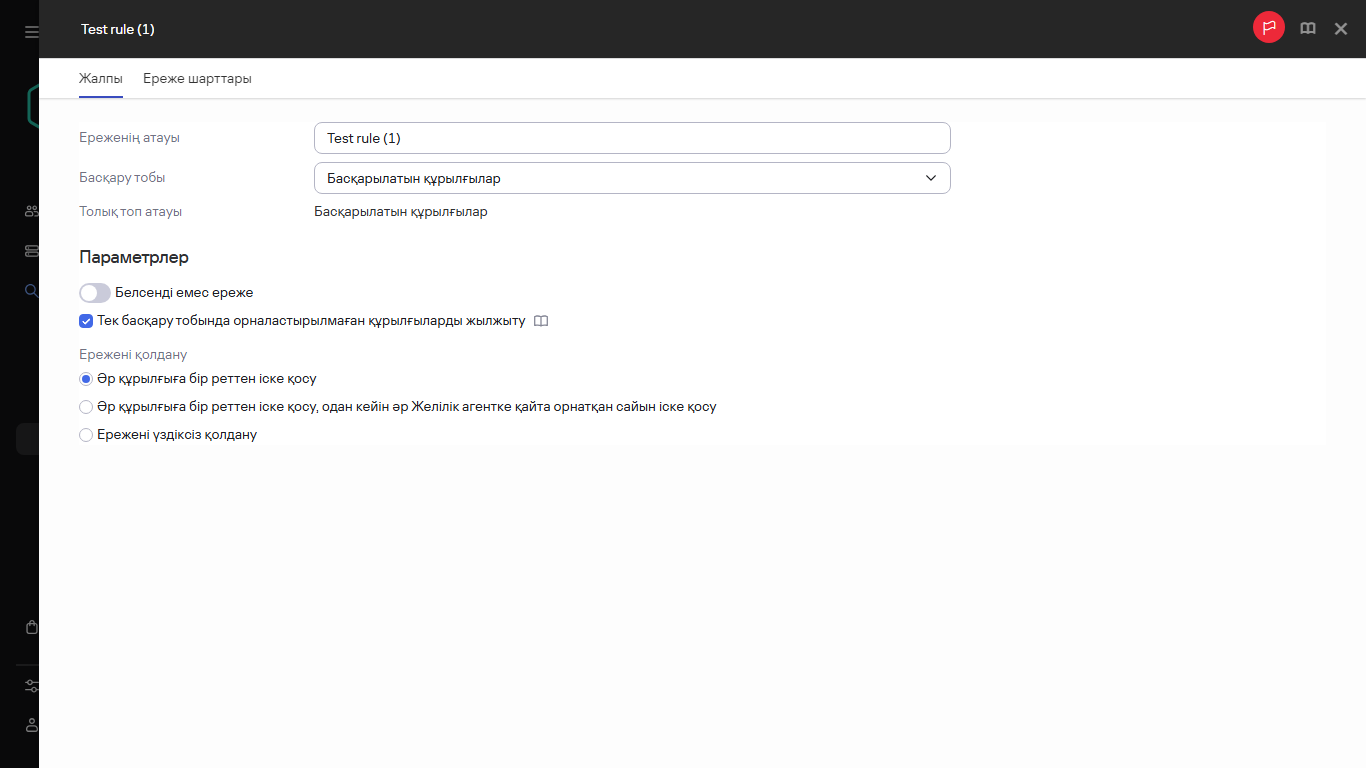
Task: Open the sliders settings icon in sidebar
Action: pyautogui.click(x=31, y=686)
